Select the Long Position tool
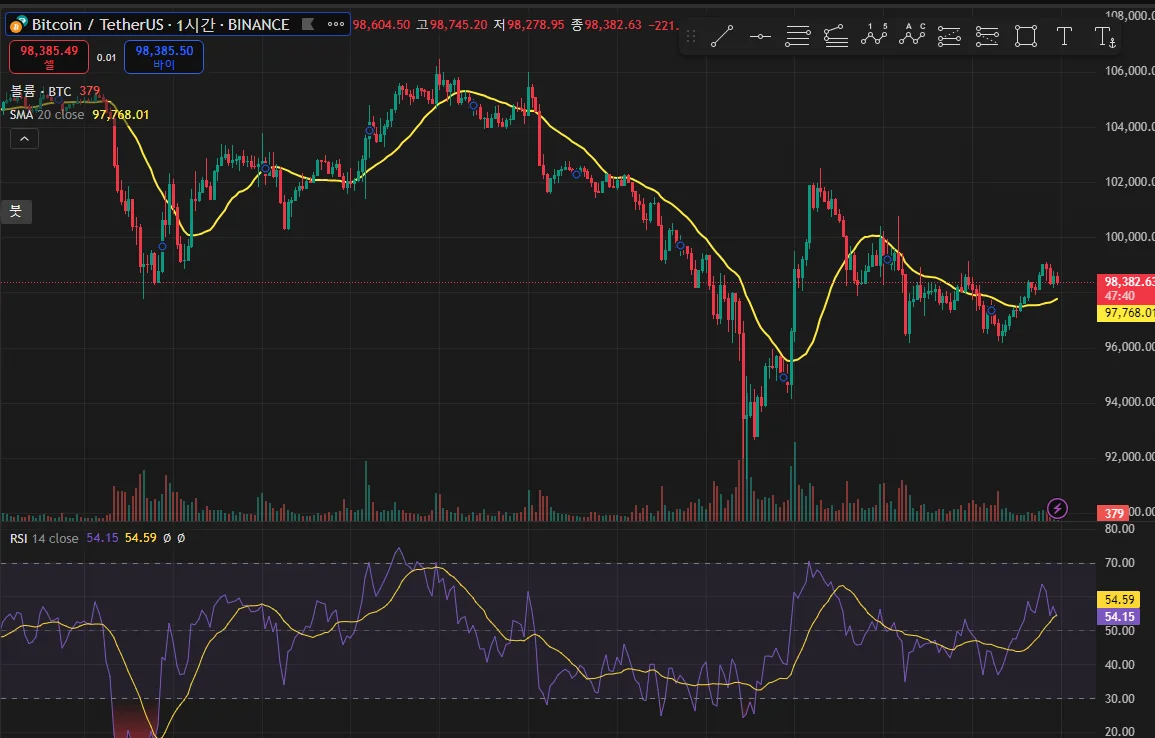This screenshot has height=738, width=1155. coord(949,36)
